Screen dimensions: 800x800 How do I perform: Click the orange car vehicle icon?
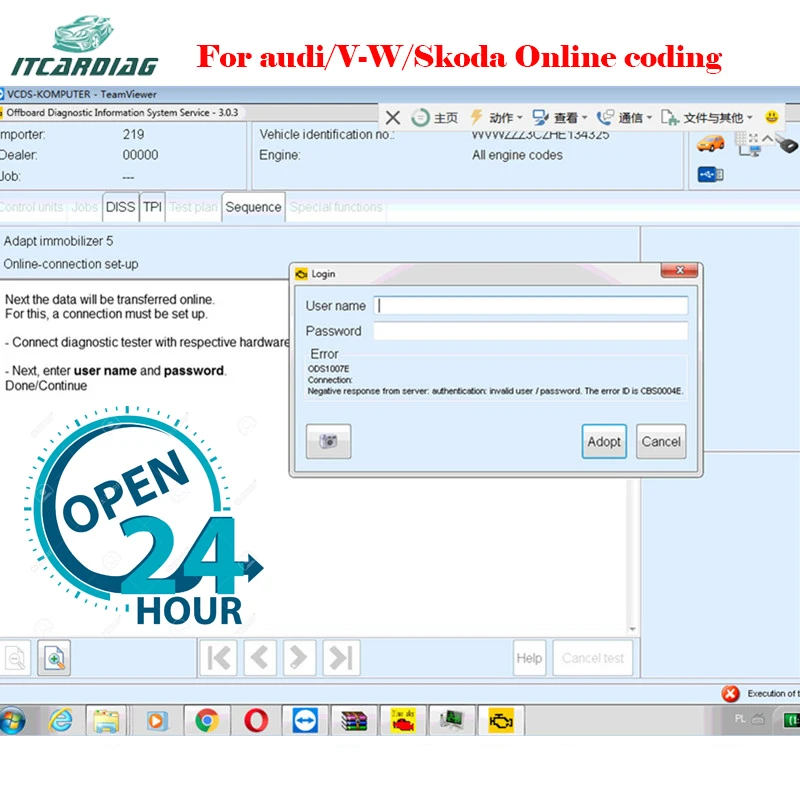click(710, 144)
